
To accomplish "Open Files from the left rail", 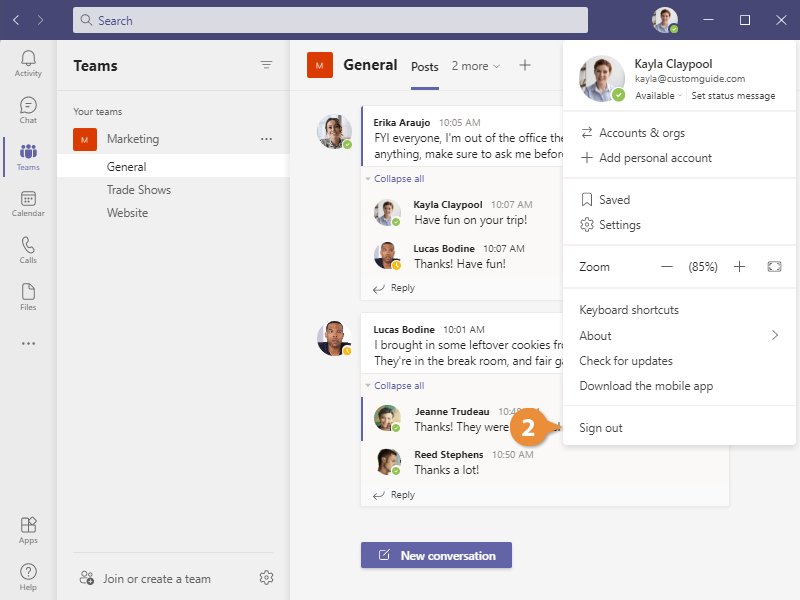I will (x=28, y=297).
